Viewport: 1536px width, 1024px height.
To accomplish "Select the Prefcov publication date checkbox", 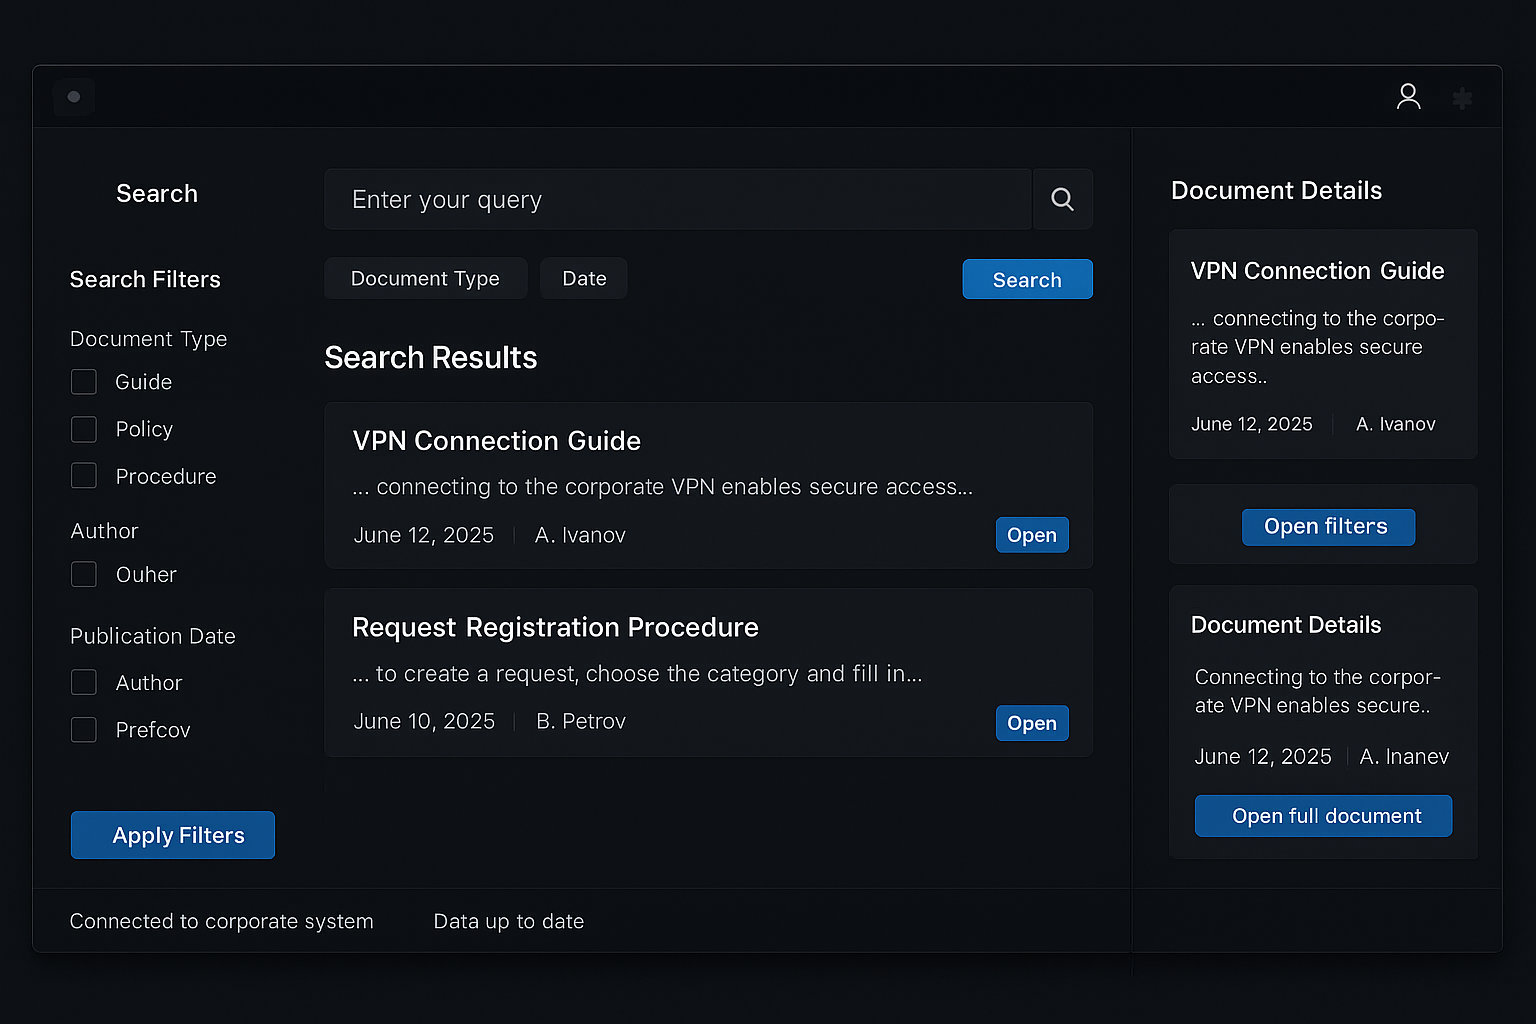I will pyautogui.click(x=84, y=730).
